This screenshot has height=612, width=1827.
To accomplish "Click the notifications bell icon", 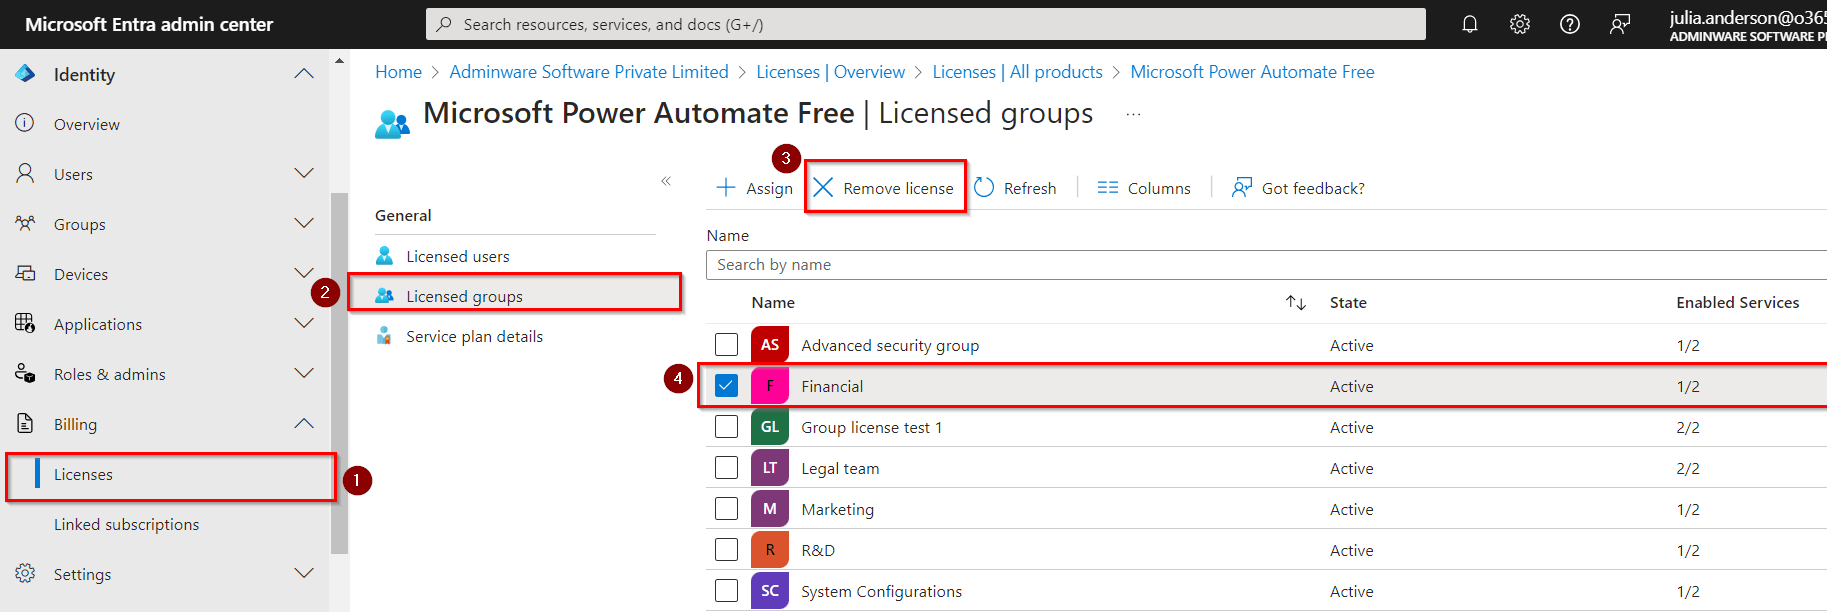I will [1469, 24].
